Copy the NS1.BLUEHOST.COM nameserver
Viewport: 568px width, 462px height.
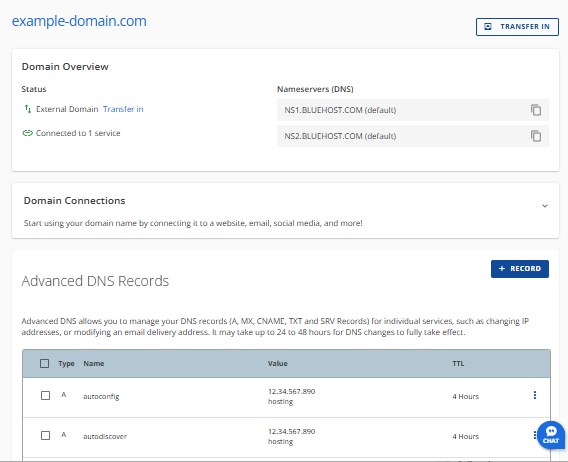536,110
